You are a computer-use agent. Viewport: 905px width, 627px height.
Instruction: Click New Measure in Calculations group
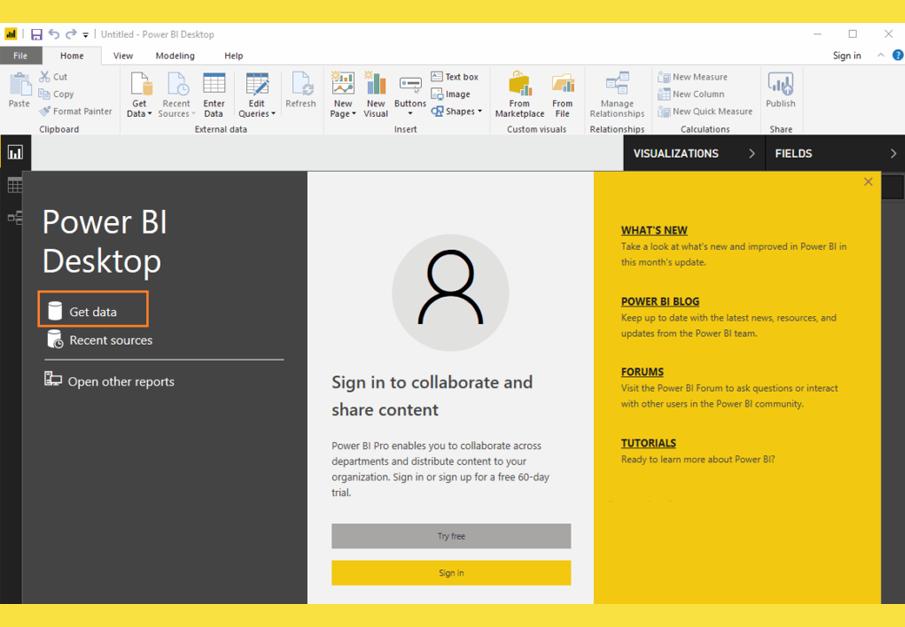(693, 76)
